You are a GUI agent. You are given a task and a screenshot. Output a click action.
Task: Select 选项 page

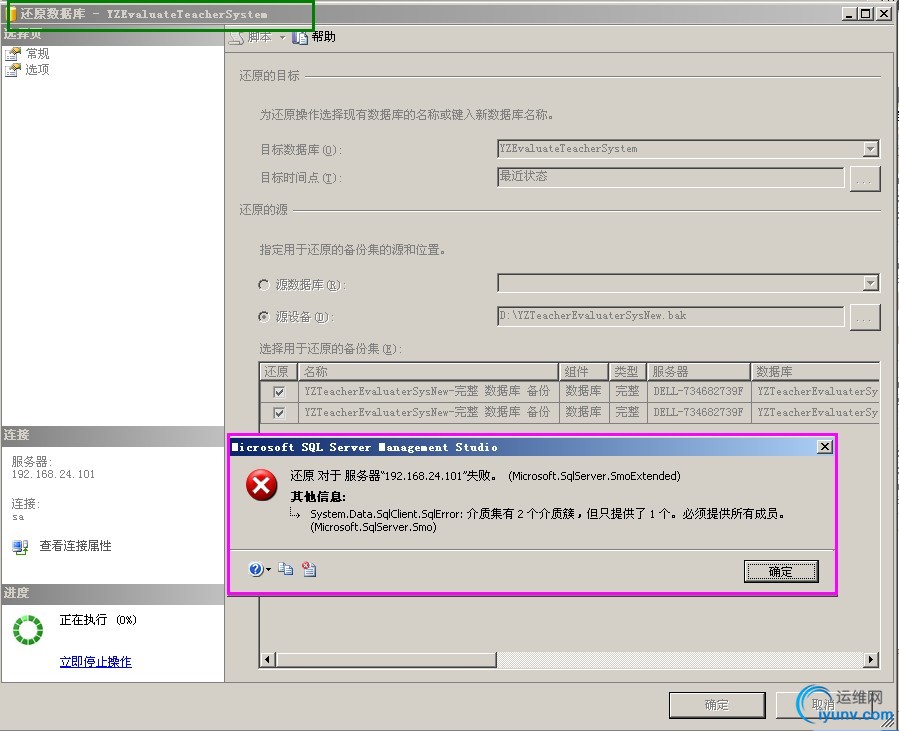[37, 70]
